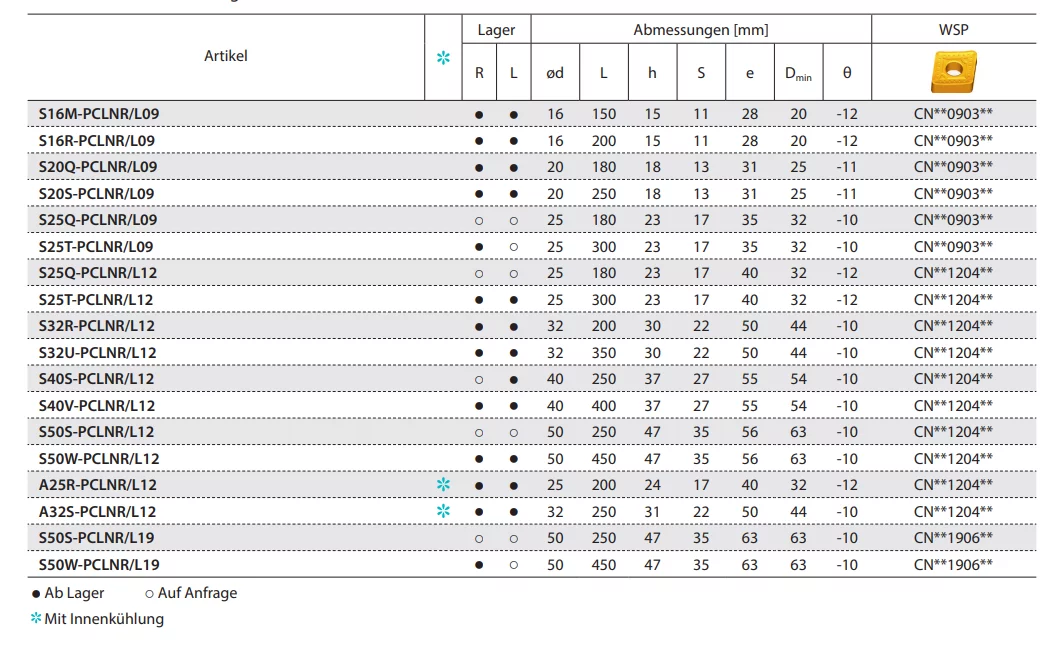The width and height of the screenshot is (1058, 661).
Task: Select the Artikel column header
Action: pos(226,56)
